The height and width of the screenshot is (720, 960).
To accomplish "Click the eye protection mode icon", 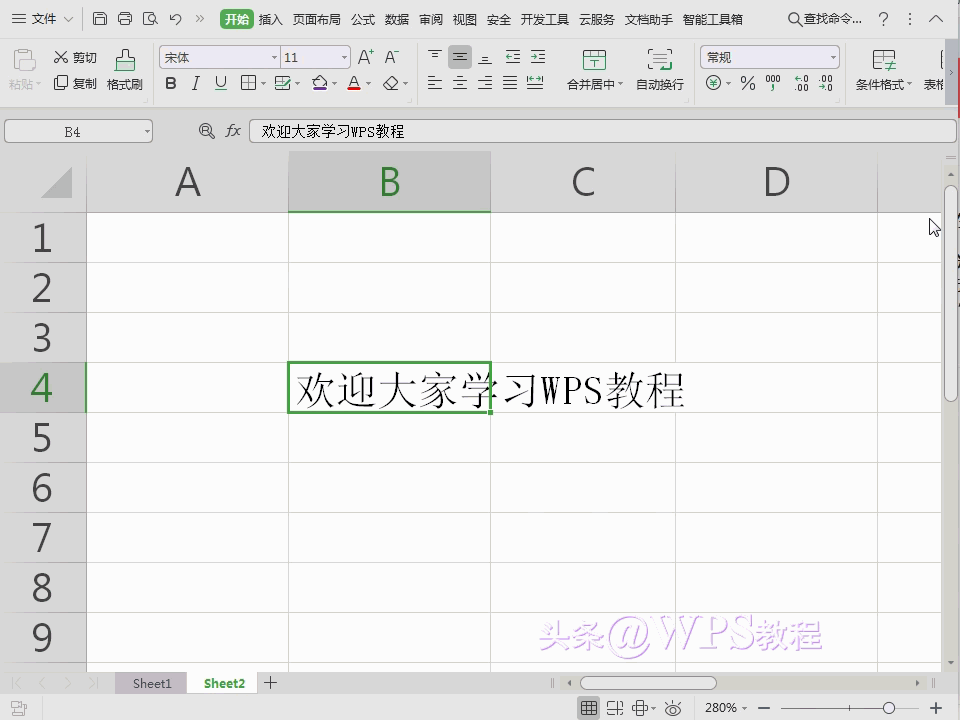I will (673, 708).
